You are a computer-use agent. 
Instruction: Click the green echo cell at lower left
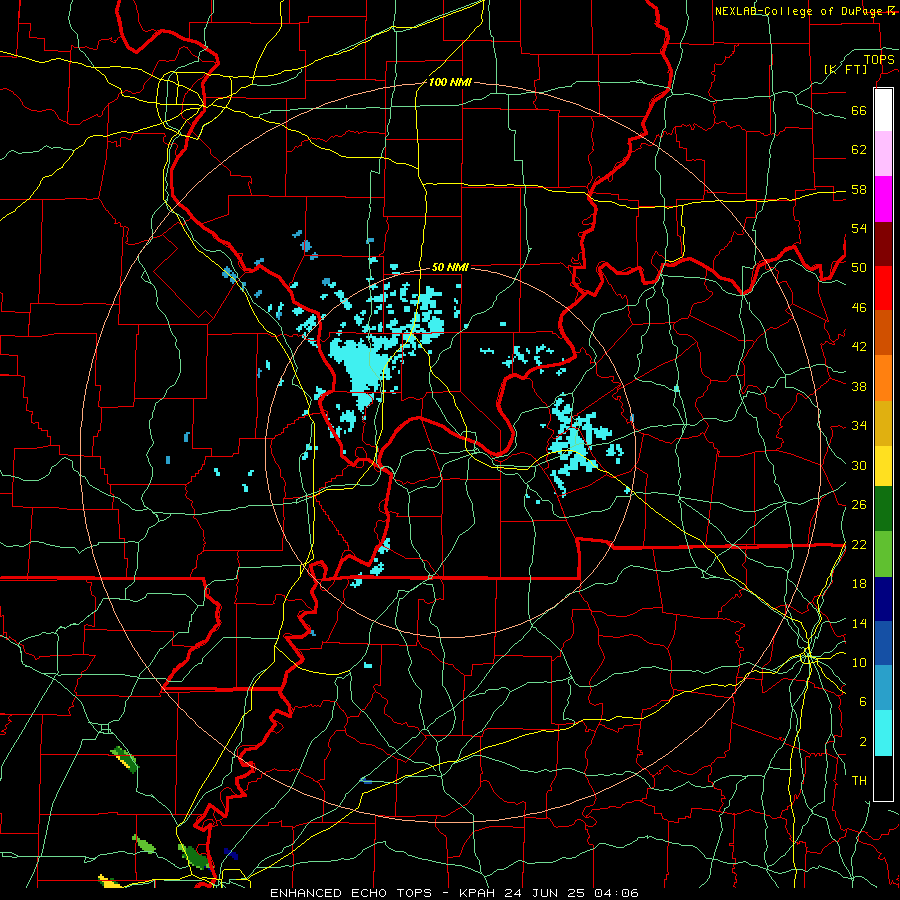pyautogui.click(x=125, y=759)
